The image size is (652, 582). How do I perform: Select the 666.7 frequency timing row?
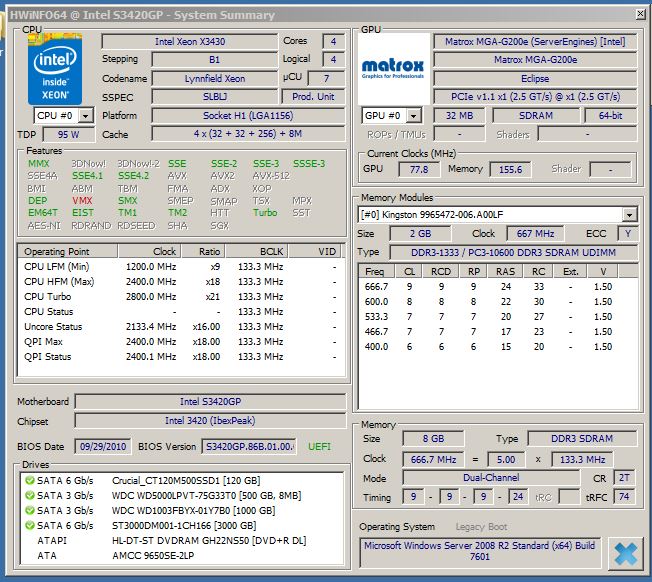(x=498, y=287)
